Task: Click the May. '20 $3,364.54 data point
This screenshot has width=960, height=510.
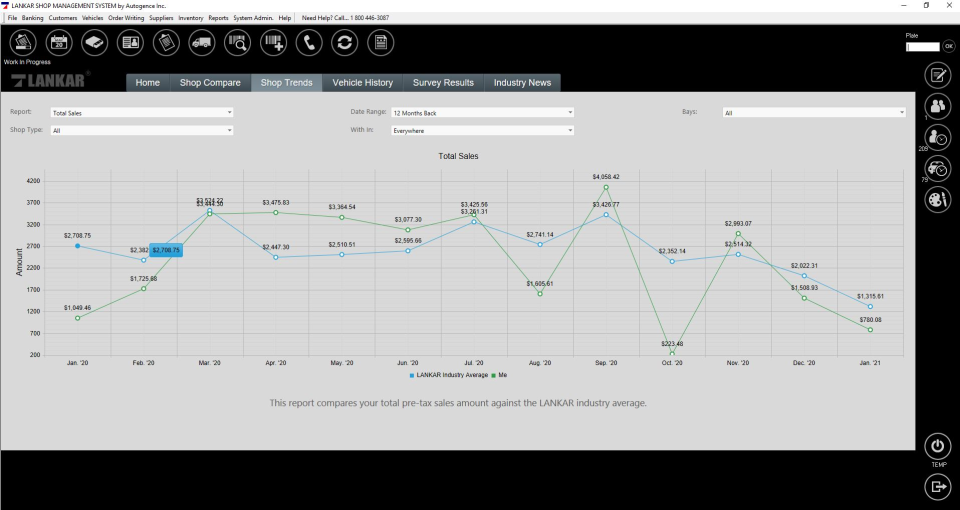Action: (342, 217)
